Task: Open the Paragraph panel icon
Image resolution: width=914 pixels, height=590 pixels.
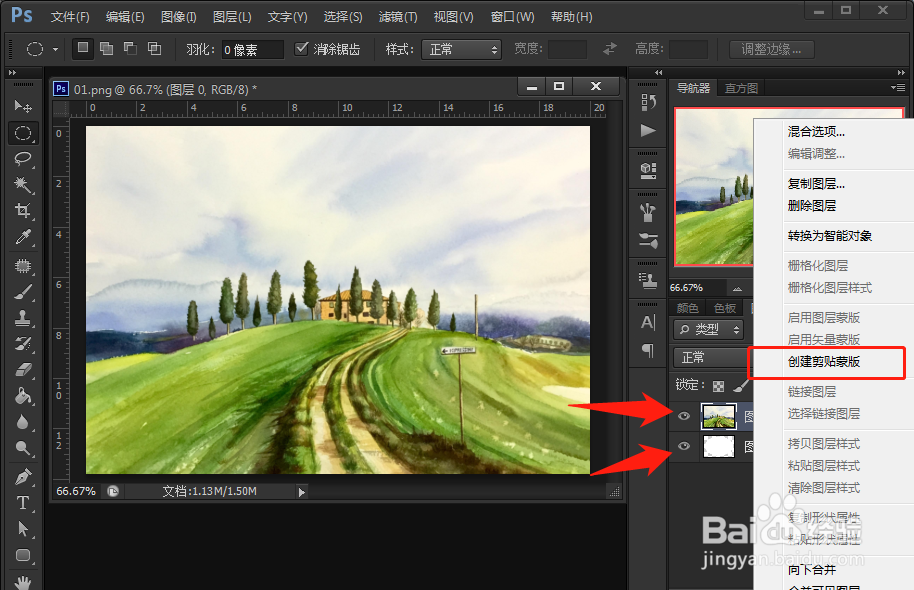Action: 648,350
